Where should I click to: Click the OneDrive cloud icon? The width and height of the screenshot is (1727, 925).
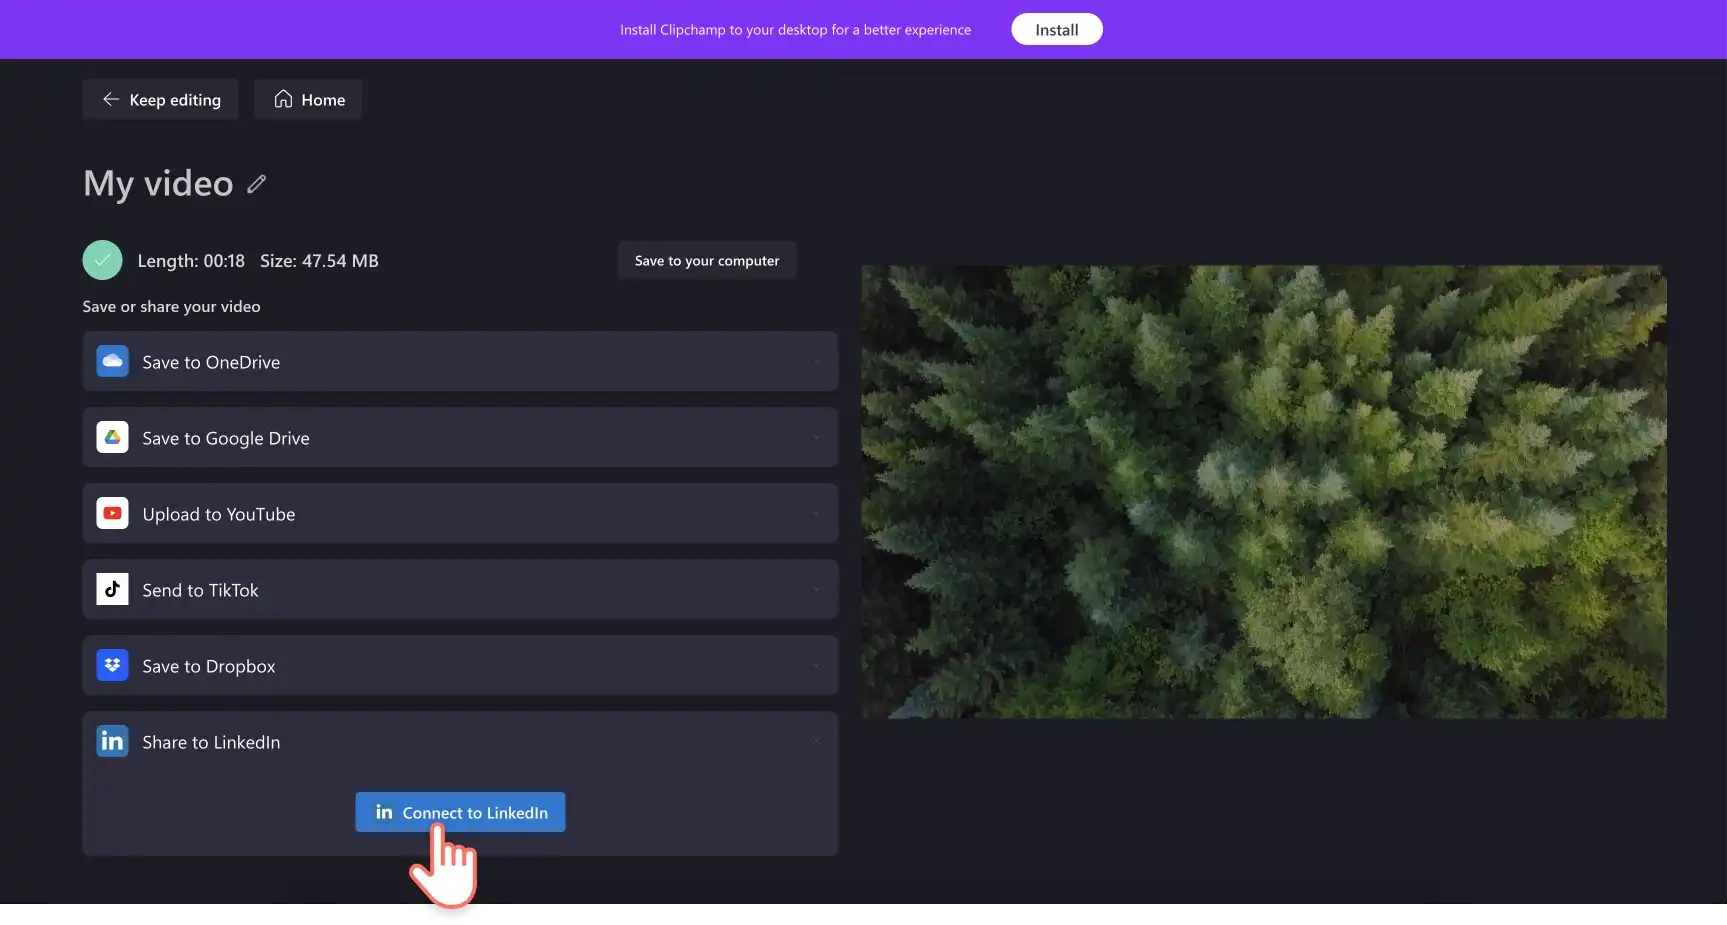coord(112,361)
